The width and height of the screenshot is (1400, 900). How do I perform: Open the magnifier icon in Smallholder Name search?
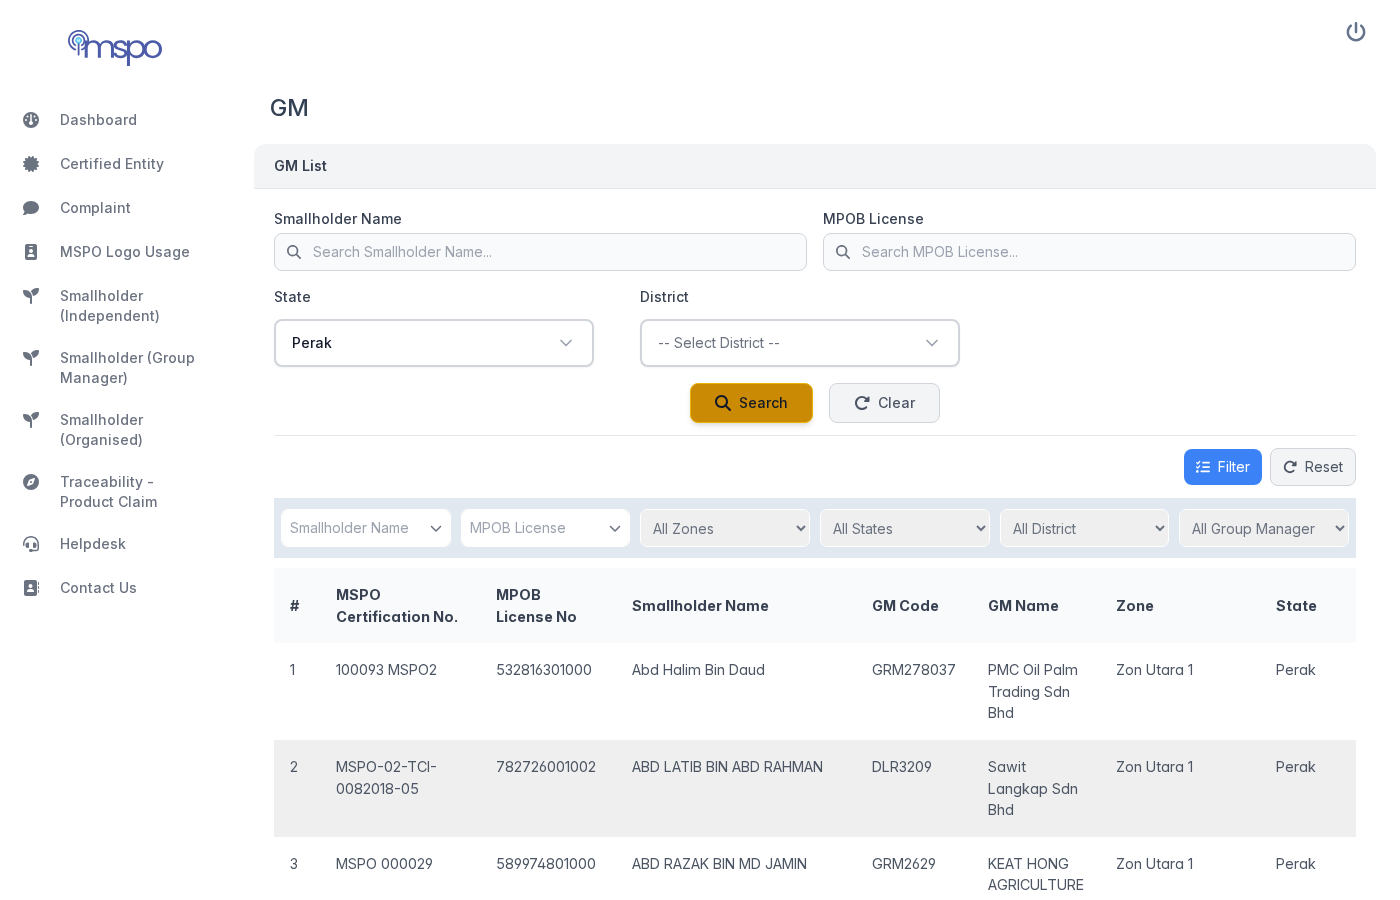click(293, 252)
